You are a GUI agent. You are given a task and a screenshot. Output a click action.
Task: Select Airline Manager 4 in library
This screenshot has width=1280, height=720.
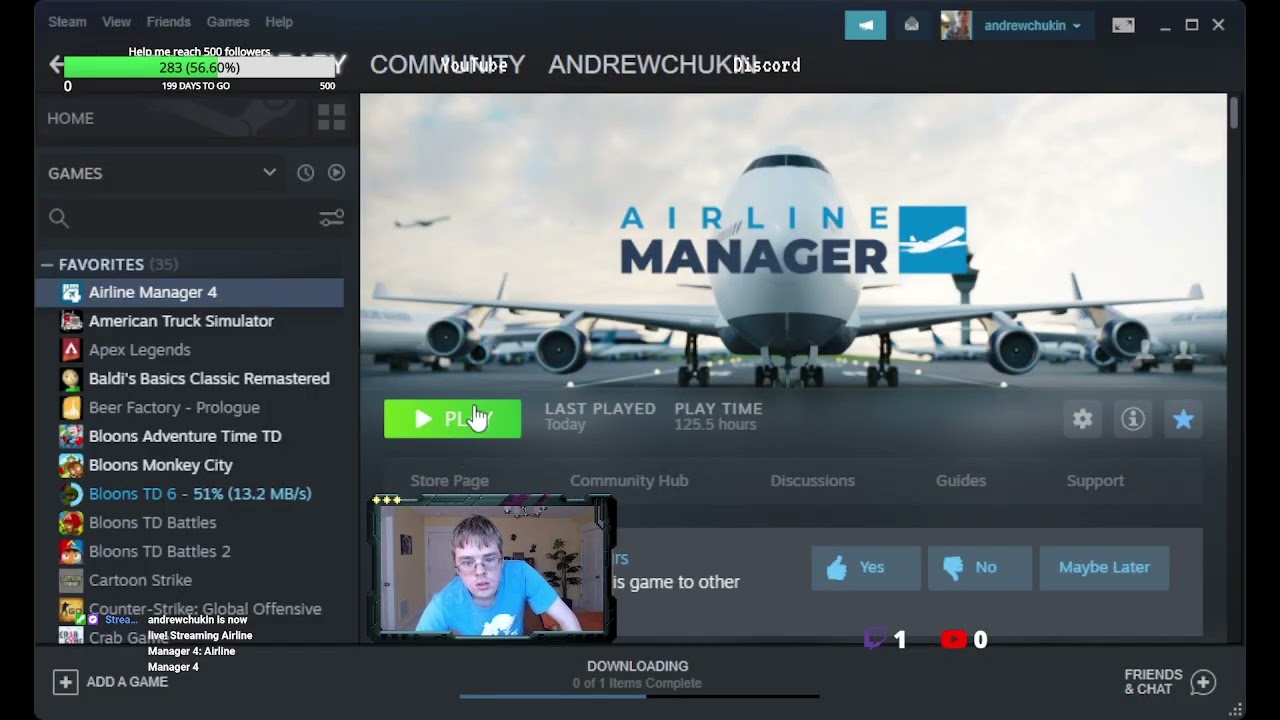click(190, 292)
